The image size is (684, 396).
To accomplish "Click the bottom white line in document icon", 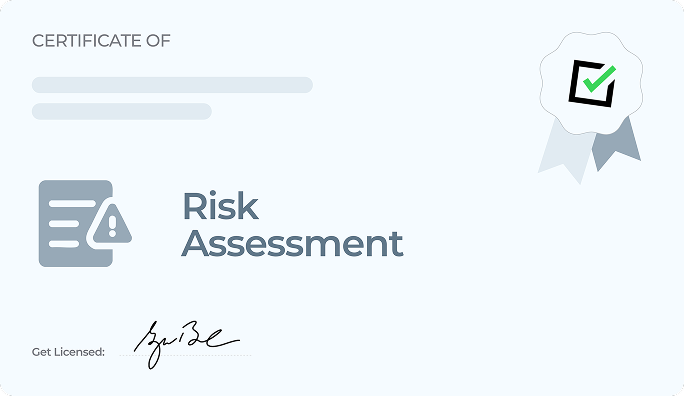I will (x=64, y=244).
